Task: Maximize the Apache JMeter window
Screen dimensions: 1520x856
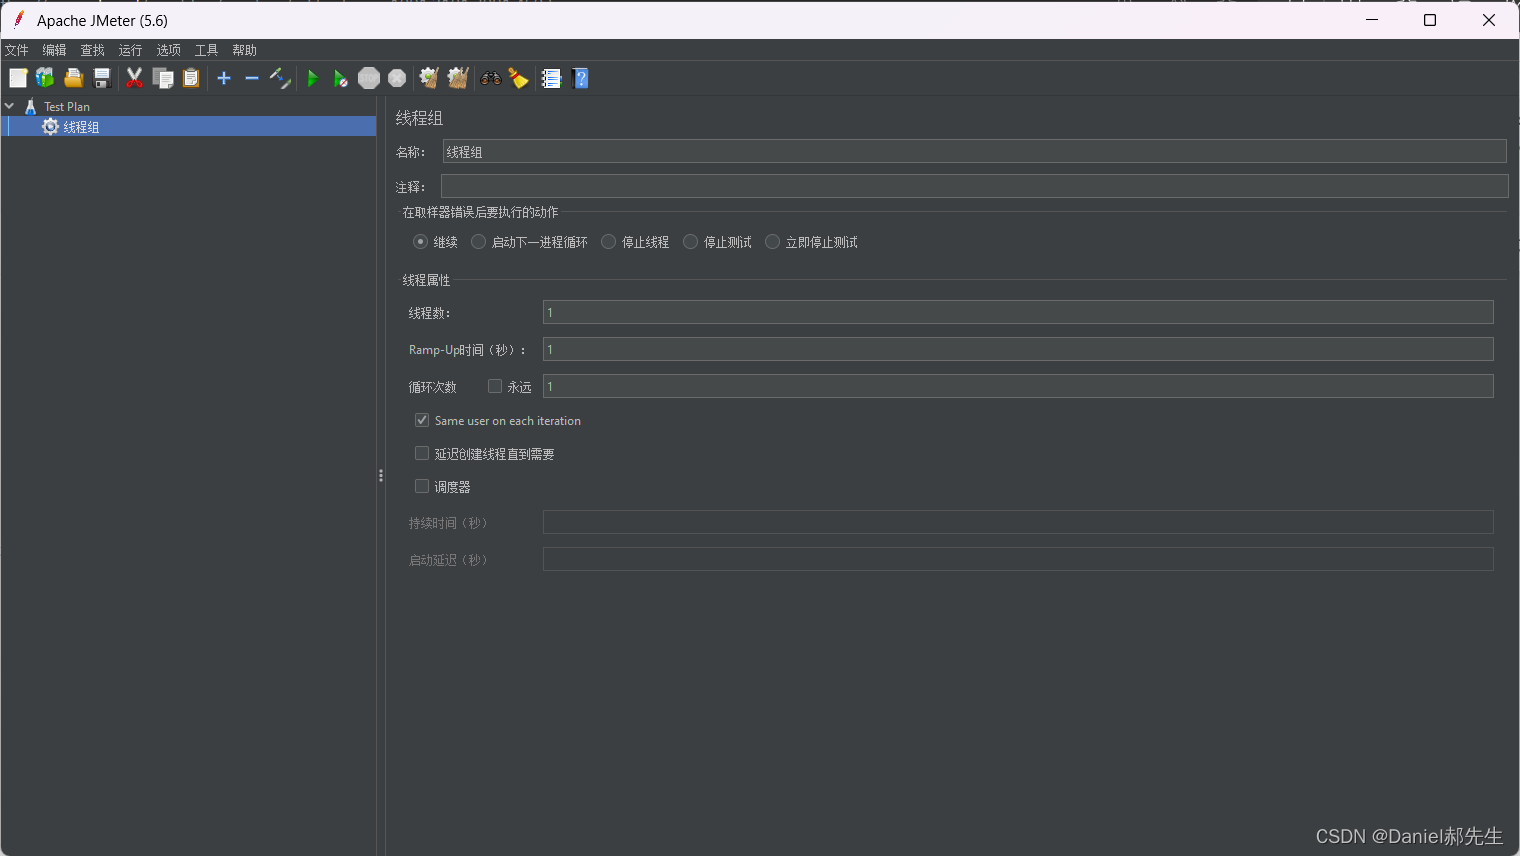Action: tap(1430, 20)
